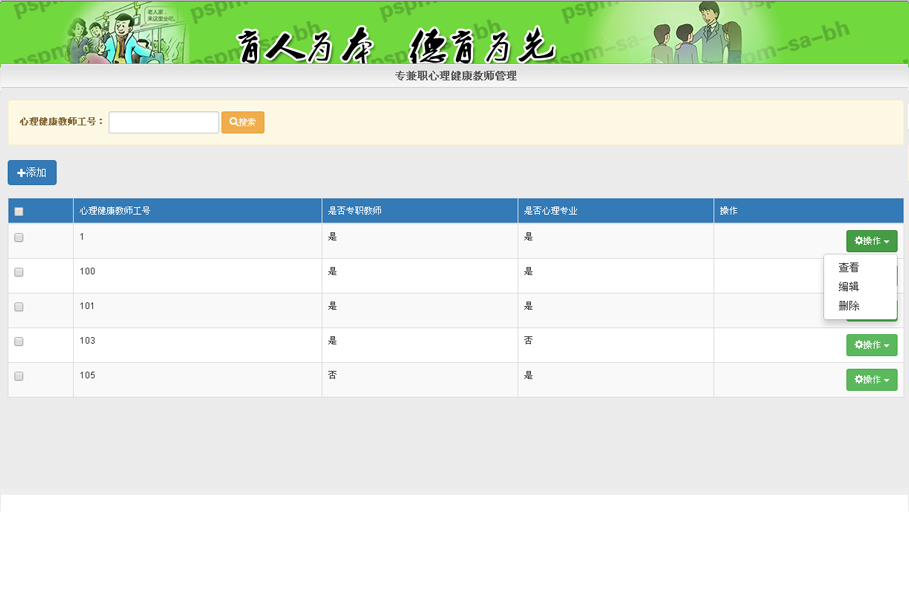This screenshot has width=909, height=600.
Task: Tick the checkbox for teacher row 101
Action: 19,307
